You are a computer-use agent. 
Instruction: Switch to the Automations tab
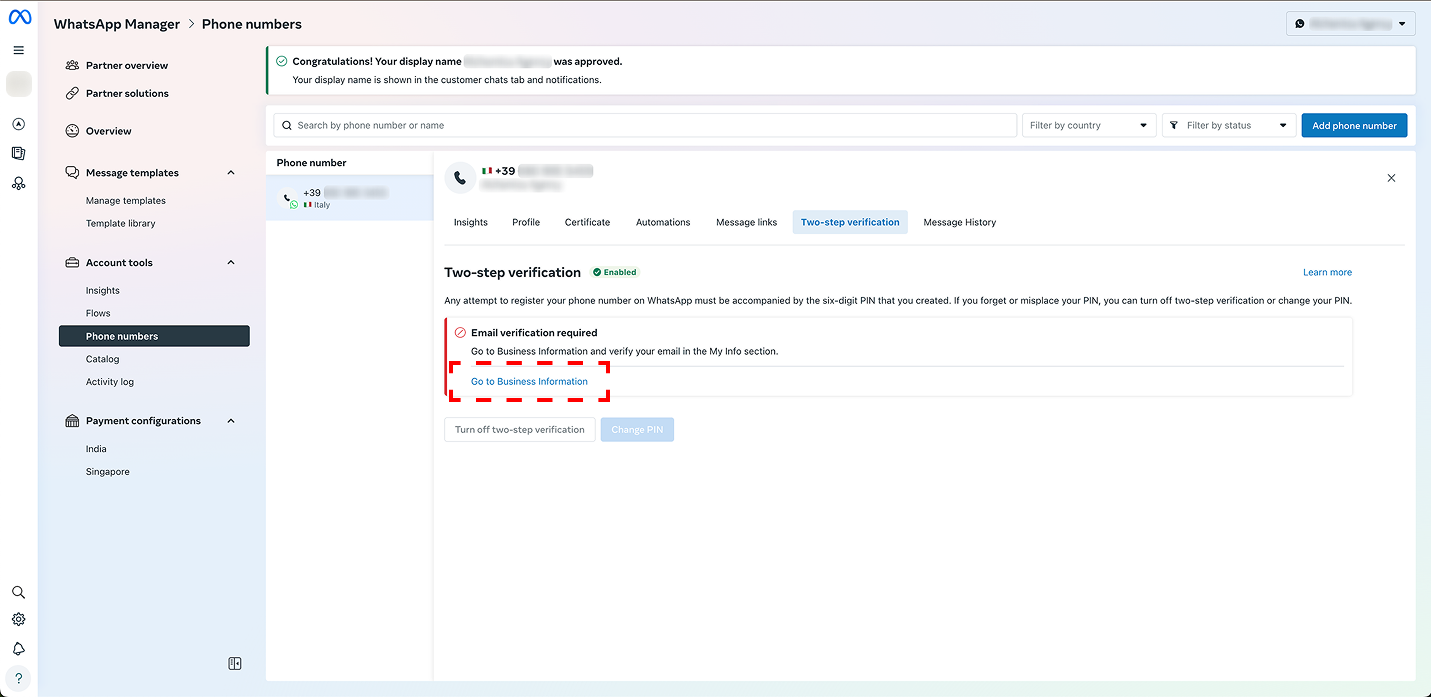point(663,222)
